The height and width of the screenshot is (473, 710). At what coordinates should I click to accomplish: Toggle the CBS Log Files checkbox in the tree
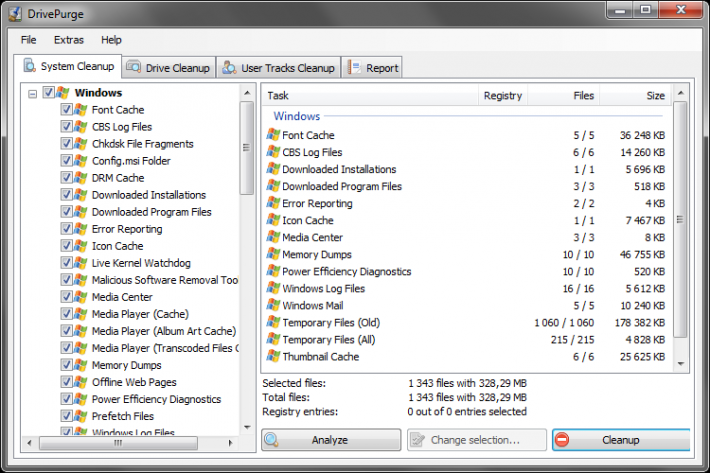pyautogui.click(x=67, y=126)
